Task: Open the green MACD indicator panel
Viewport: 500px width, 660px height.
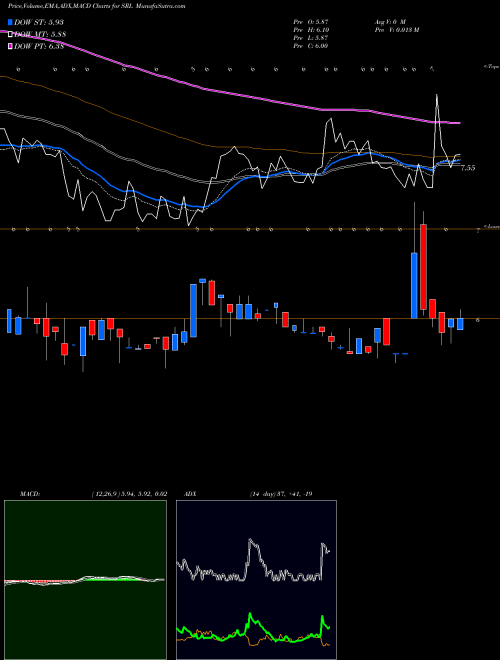Action: pos(85,580)
